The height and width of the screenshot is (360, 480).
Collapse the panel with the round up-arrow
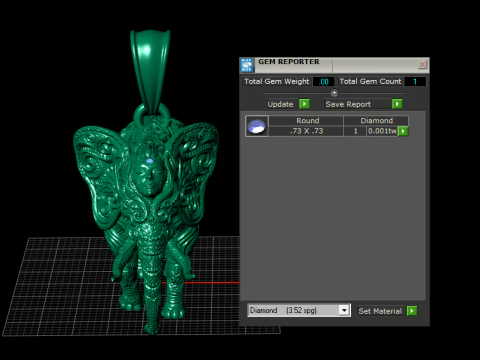tap(334, 93)
